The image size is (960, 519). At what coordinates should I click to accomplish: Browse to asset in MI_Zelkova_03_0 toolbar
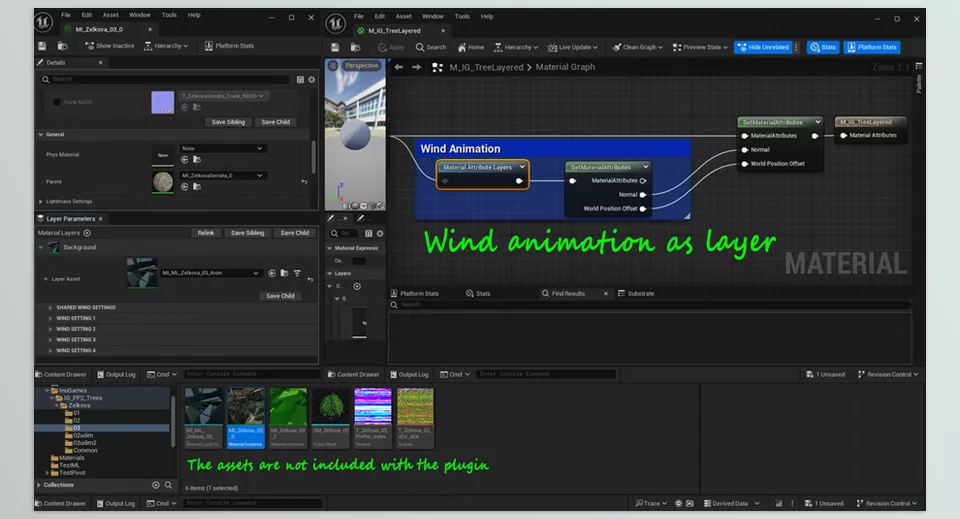click(x=62, y=46)
